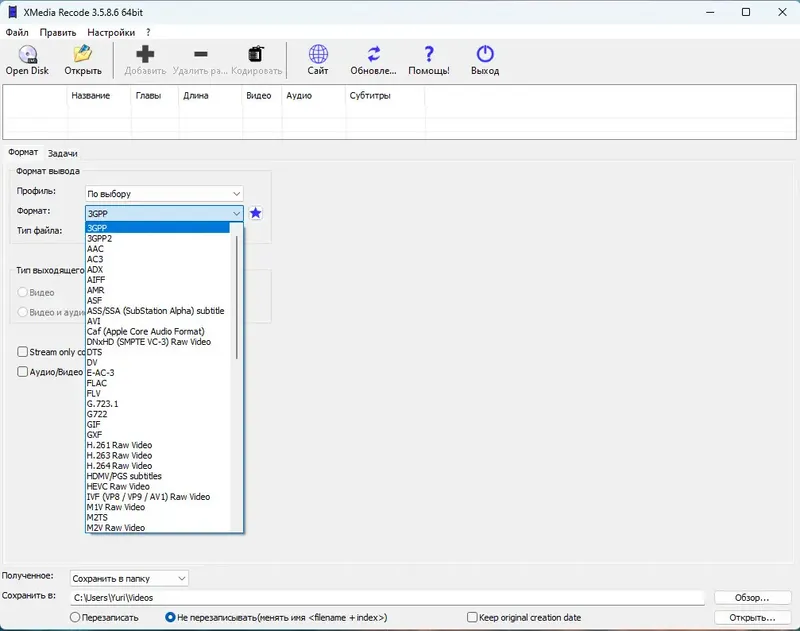Click the Субтитры column header
The height and width of the screenshot is (631, 800).
pyautogui.click(x=385, y=95)
